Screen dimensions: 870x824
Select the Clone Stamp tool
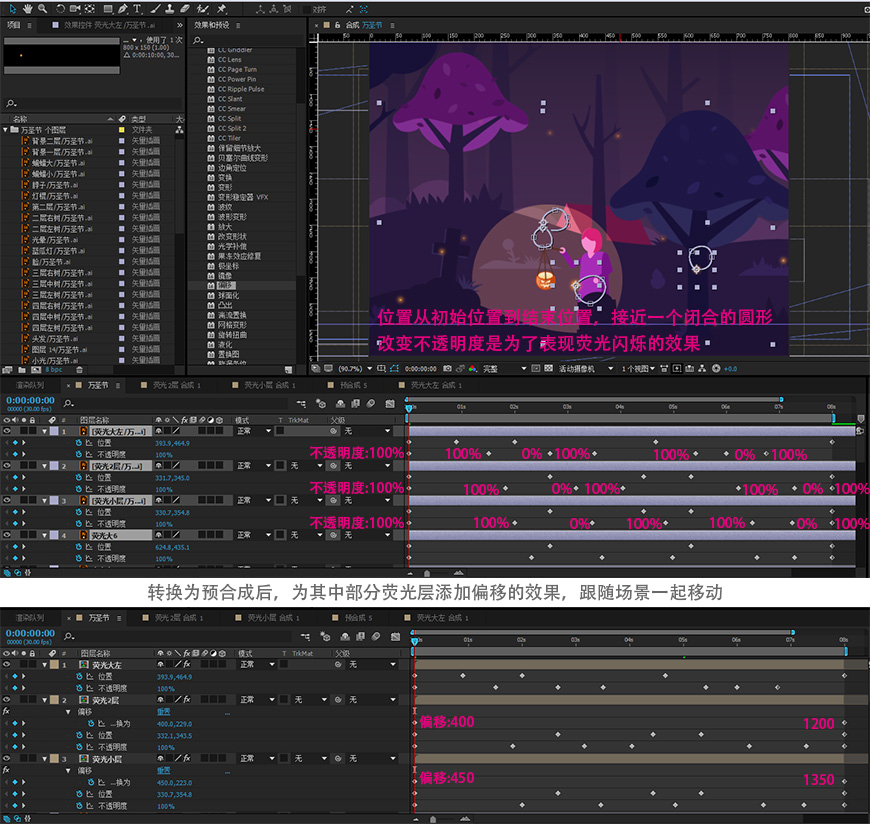(170, 9)
